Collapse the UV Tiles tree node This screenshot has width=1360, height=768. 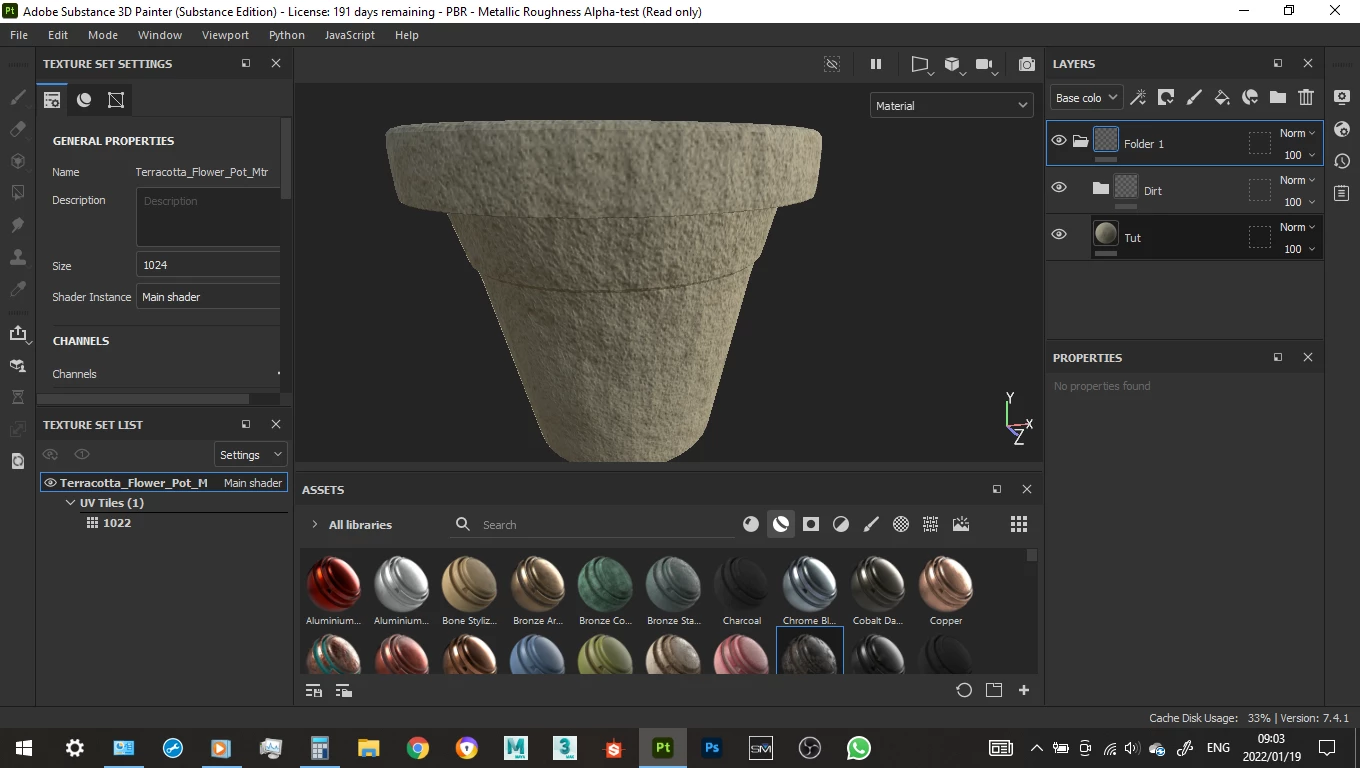(70, 503)
